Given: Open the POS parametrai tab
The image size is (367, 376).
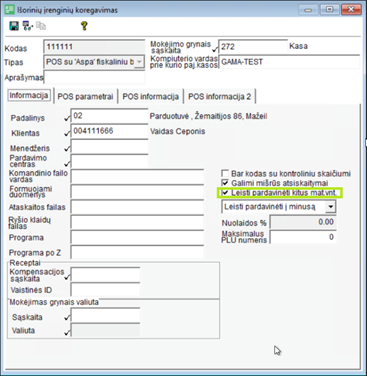Looking at the screenshot, I should click(x=85, y=97).
